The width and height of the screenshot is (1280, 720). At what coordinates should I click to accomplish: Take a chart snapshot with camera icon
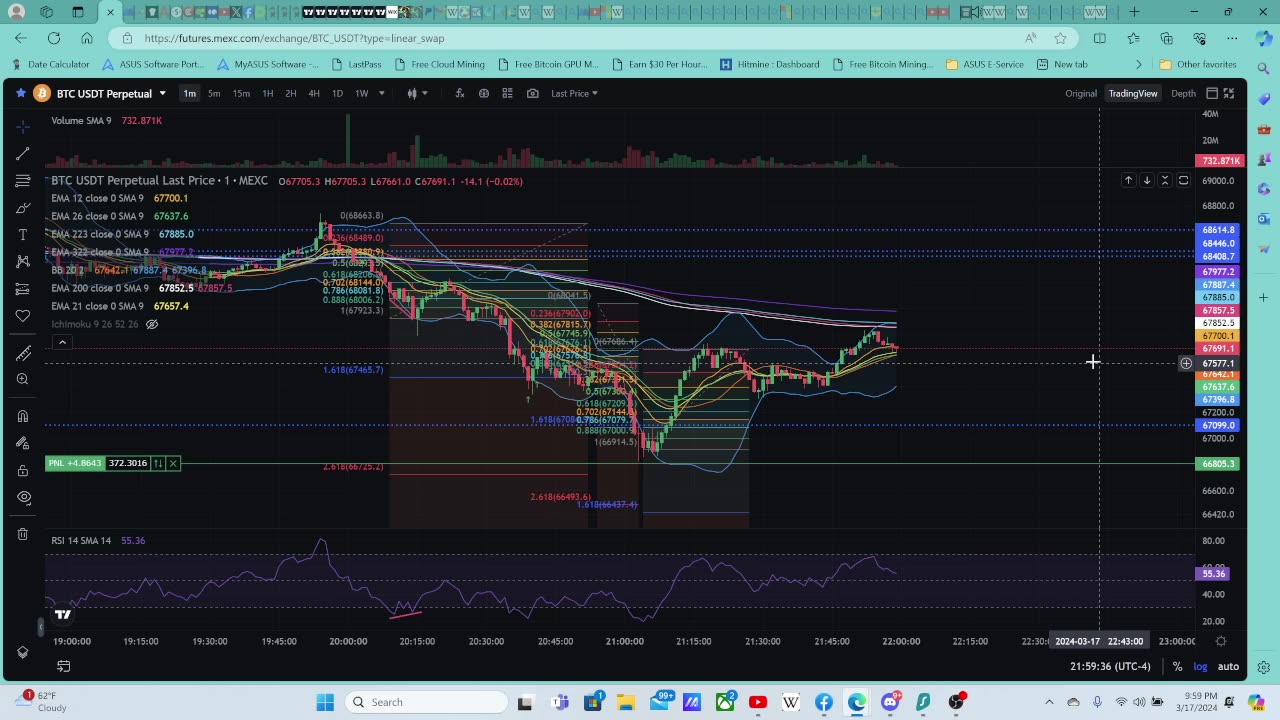[x=532, y=93]
